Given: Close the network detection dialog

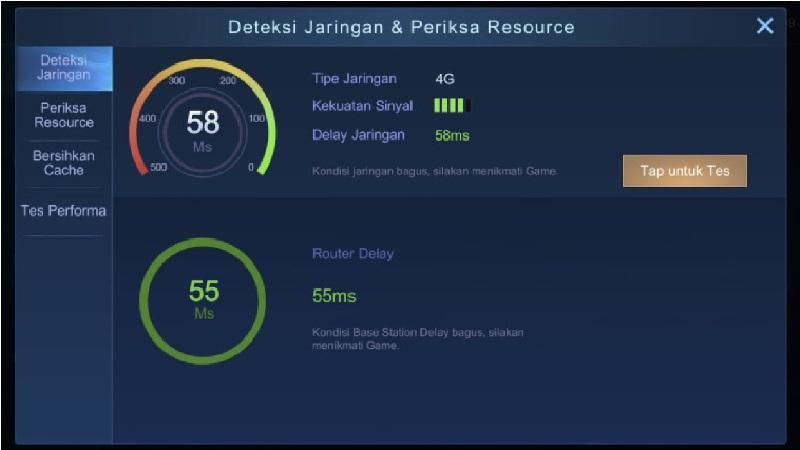Looking at the screenshot, I should [765, 26].
